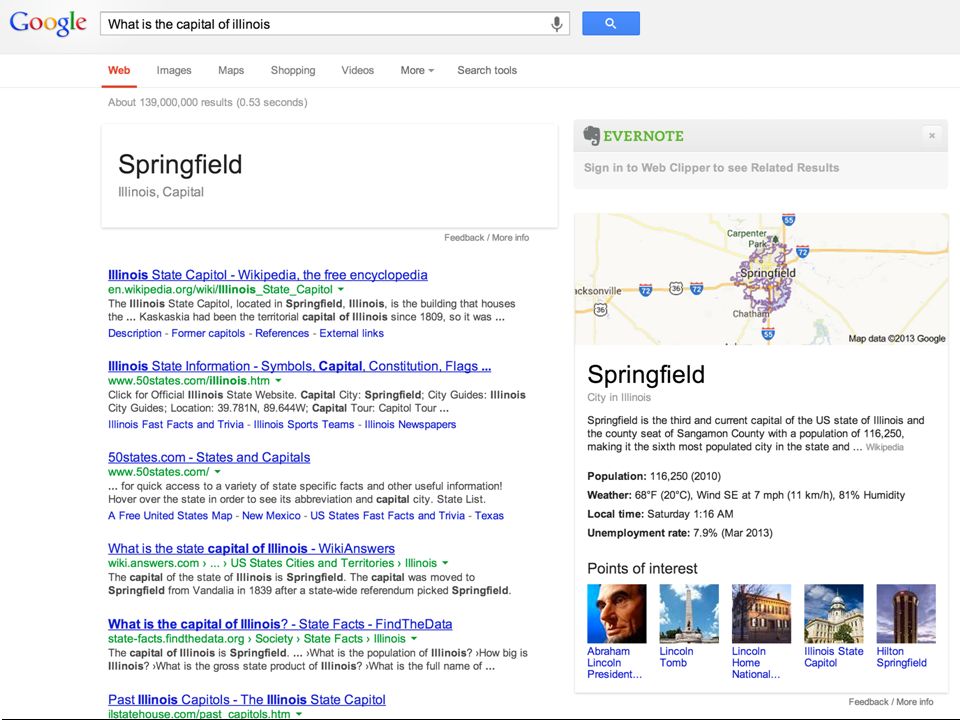Open the 50states.com States and Capitals link
This screenshot has width=960, height=720.
click(209, 457)
